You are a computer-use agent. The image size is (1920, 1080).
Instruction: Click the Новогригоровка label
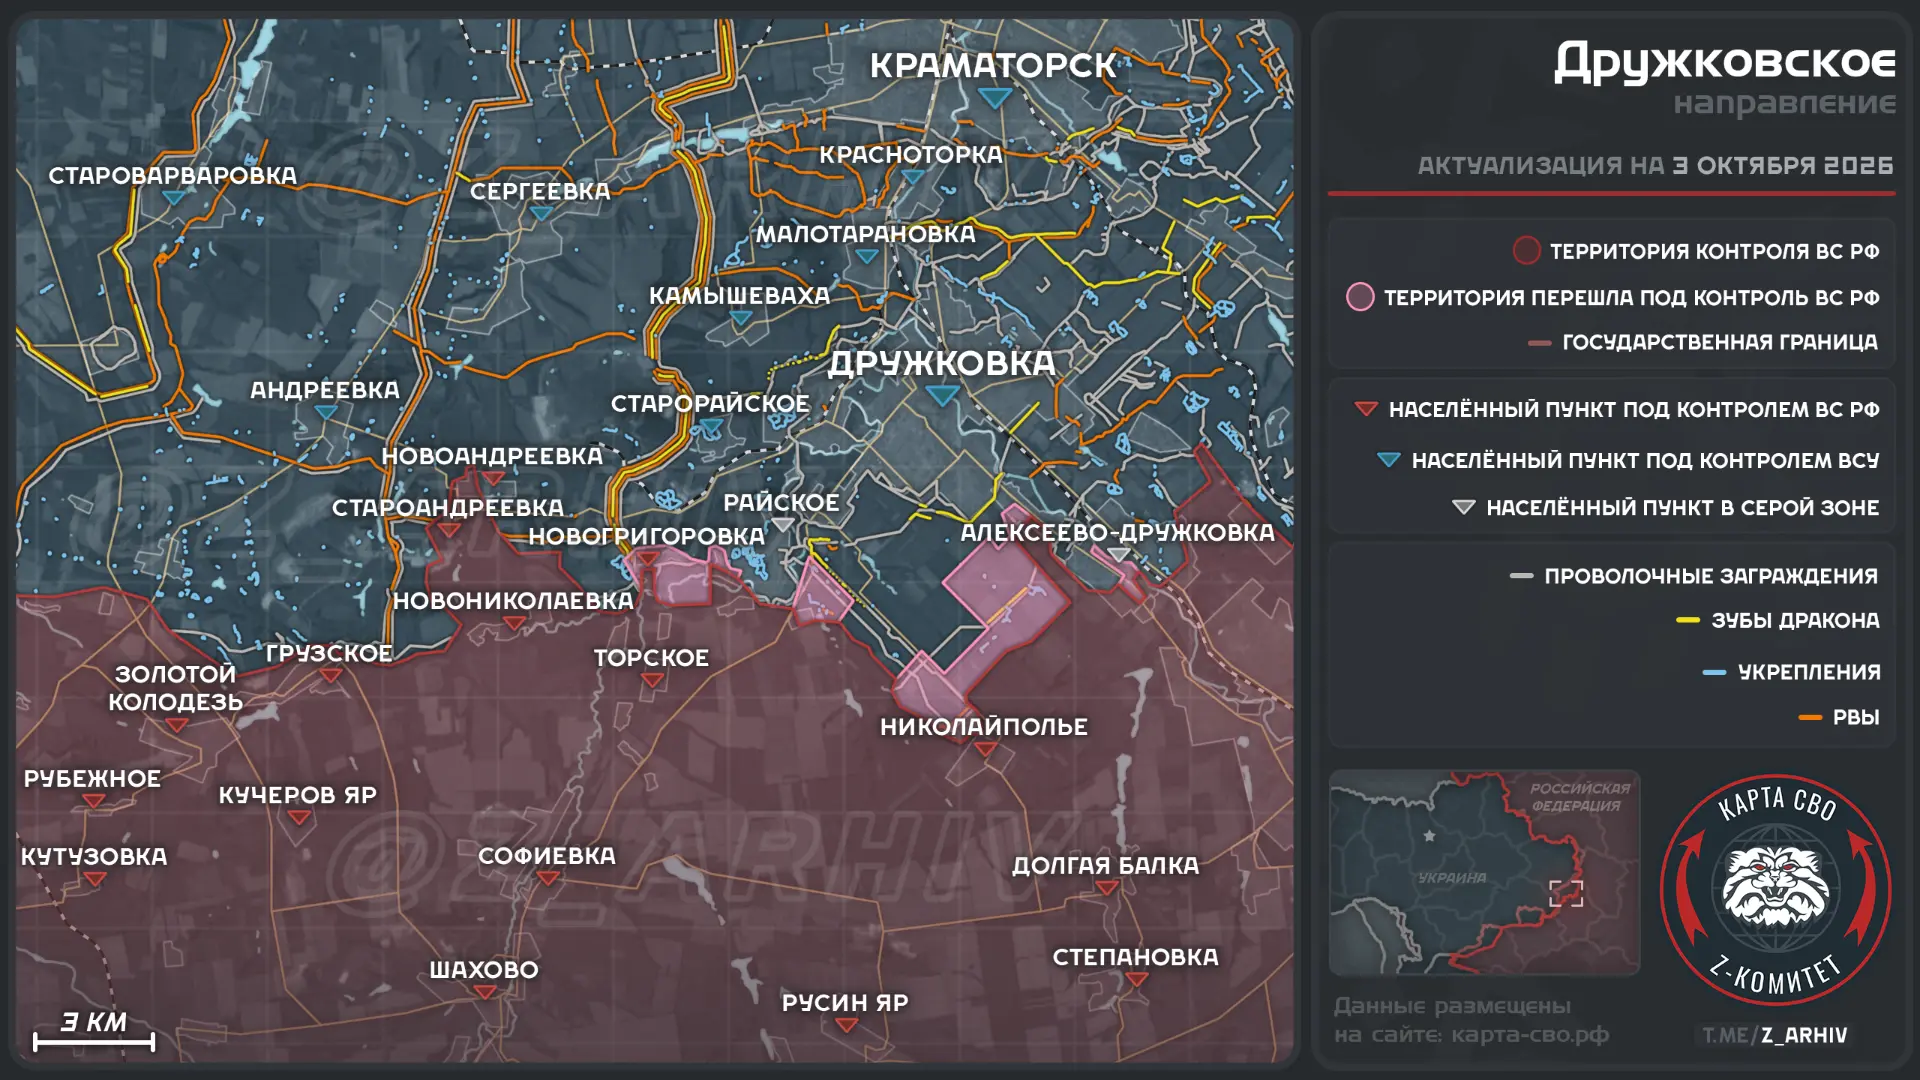click(x=646, y=536)
